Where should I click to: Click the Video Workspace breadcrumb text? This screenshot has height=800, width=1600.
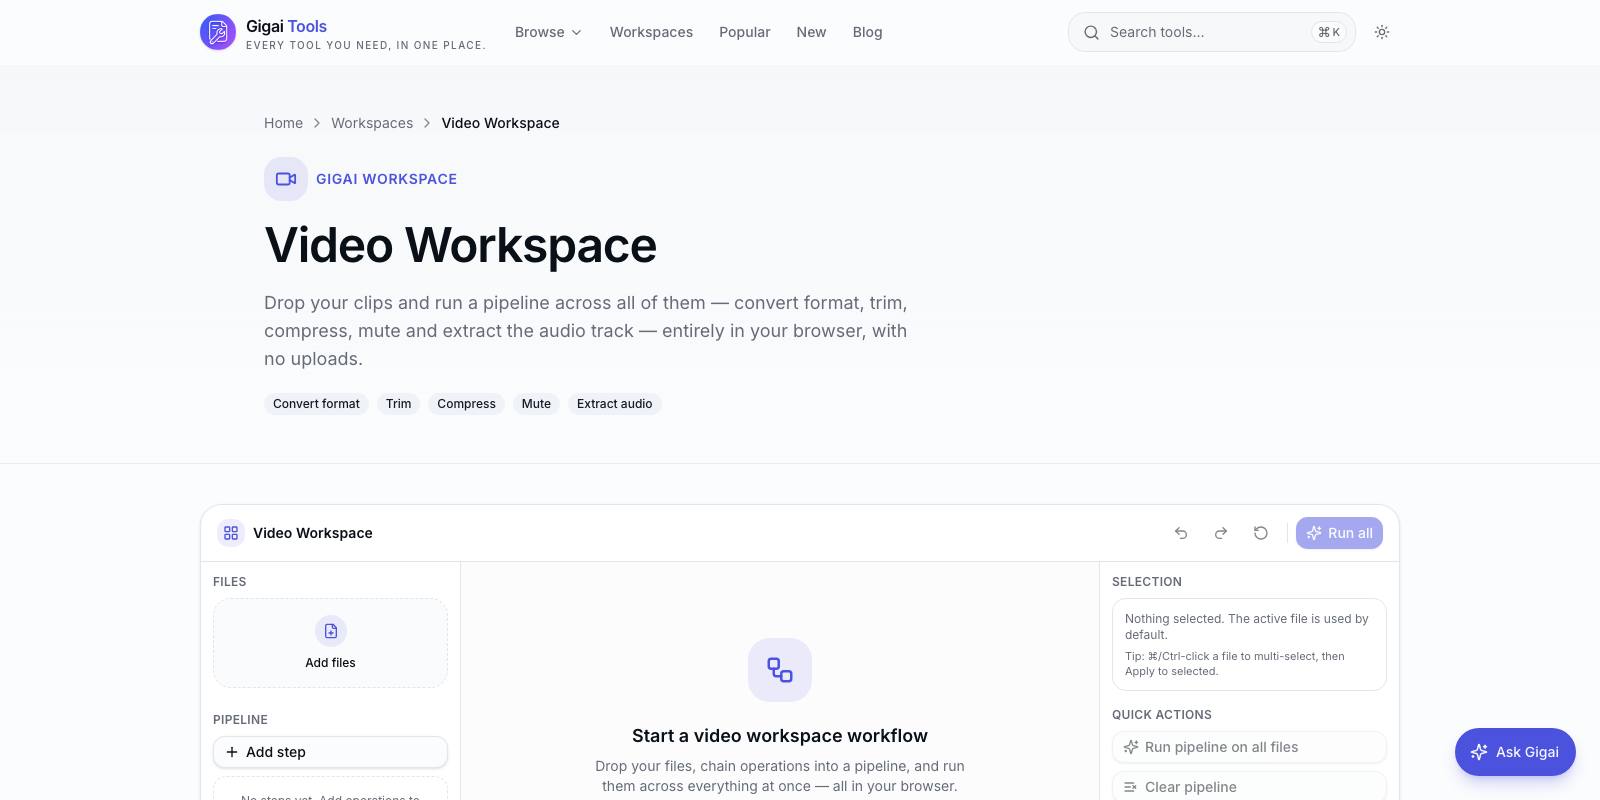tap(500, 123)
